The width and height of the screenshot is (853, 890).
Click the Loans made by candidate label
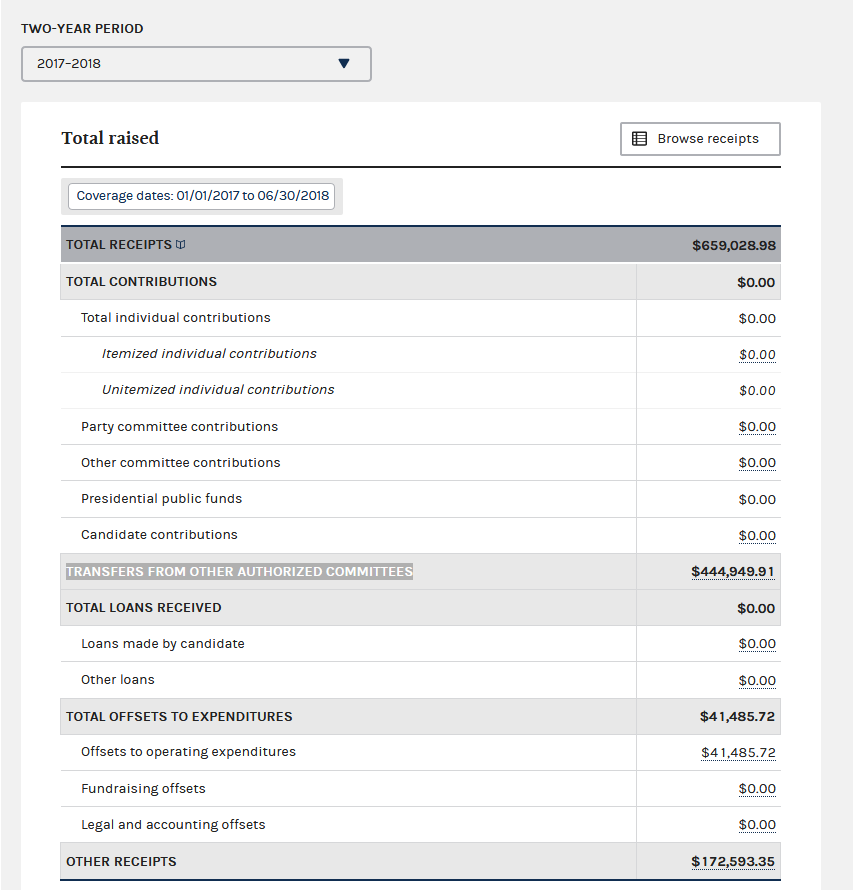coord(162,644)
